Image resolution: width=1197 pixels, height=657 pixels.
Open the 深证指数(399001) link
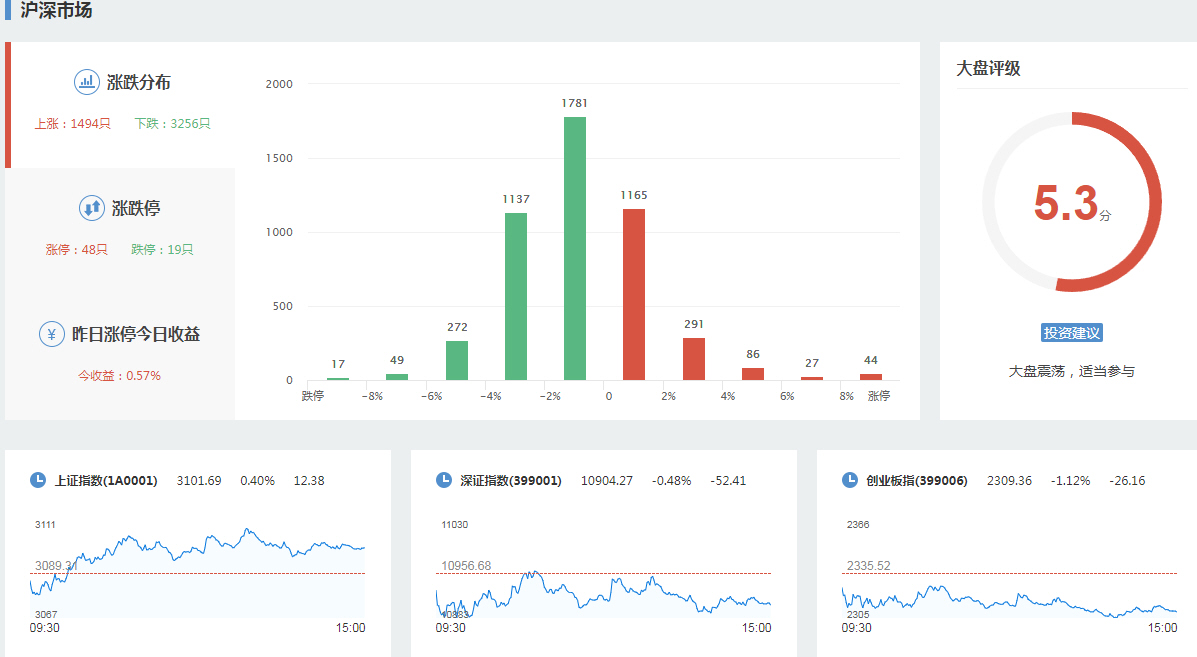tap(511, 481)
